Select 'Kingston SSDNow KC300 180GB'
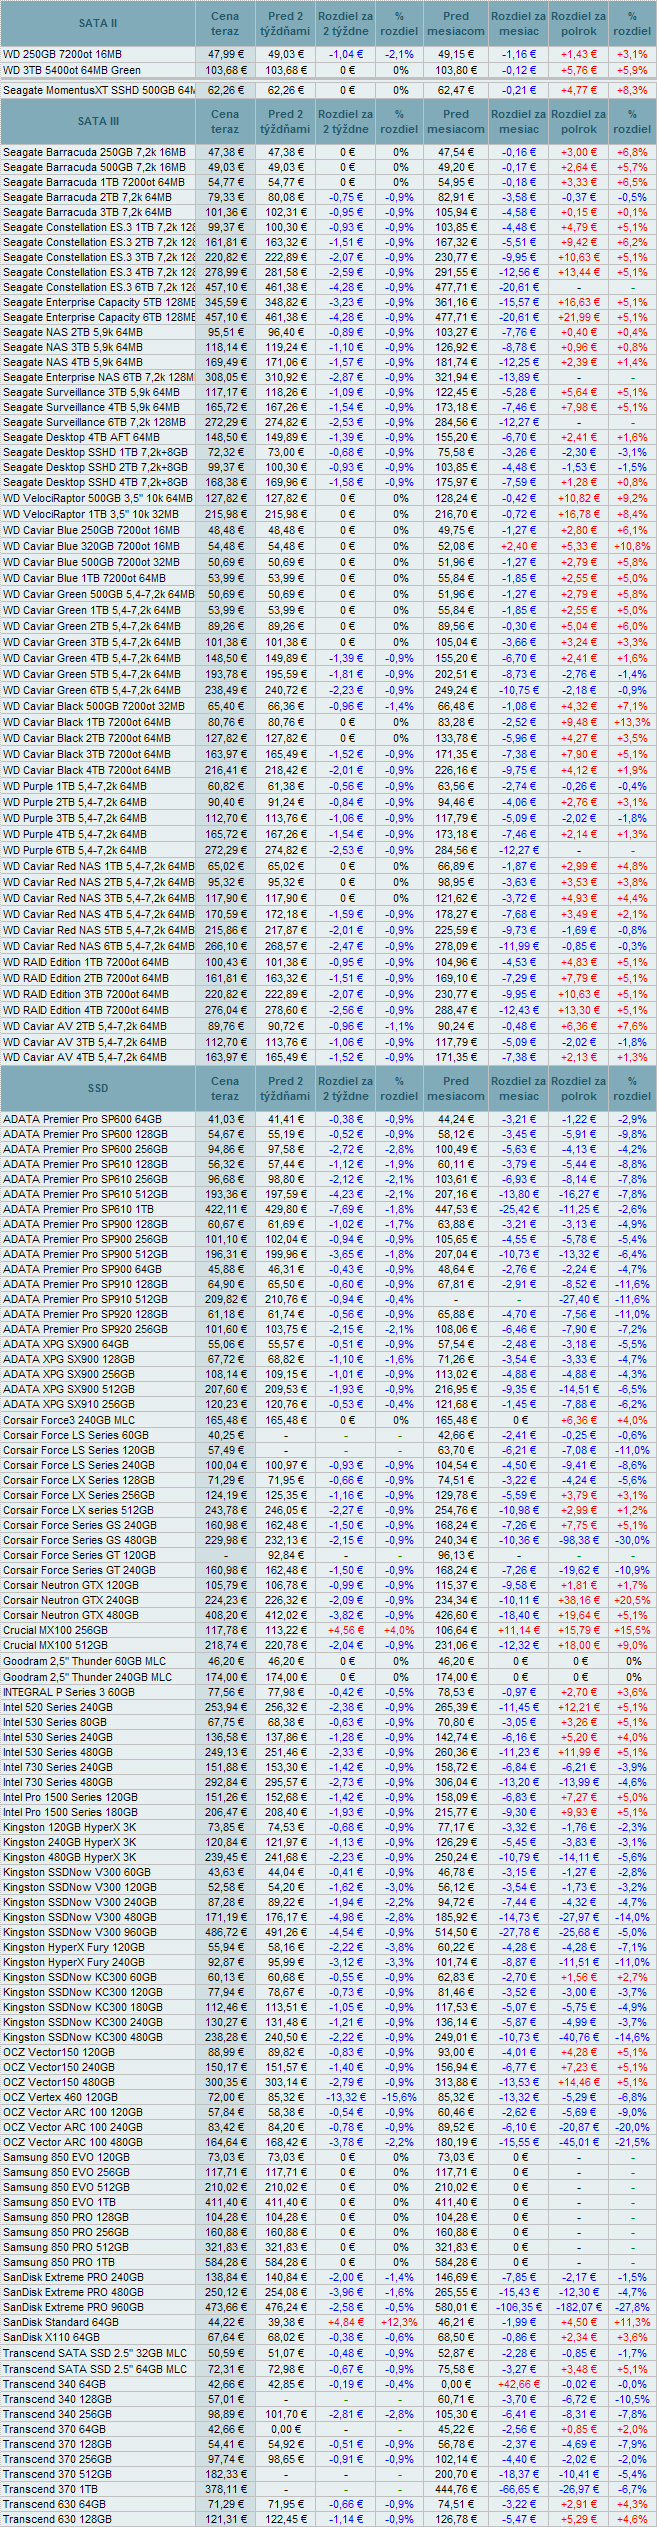The width and height of the screenshot is (657, 2527). (x=83, y=2007)
